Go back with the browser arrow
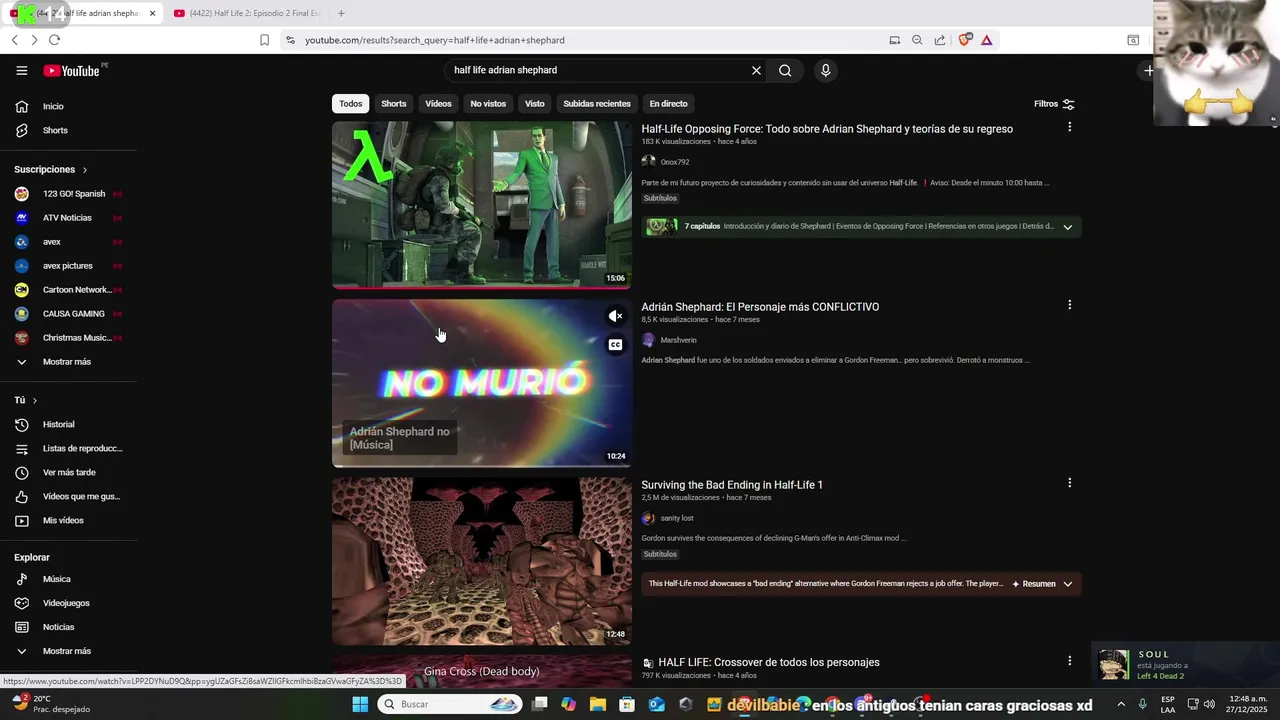 [x=14, y=40]
